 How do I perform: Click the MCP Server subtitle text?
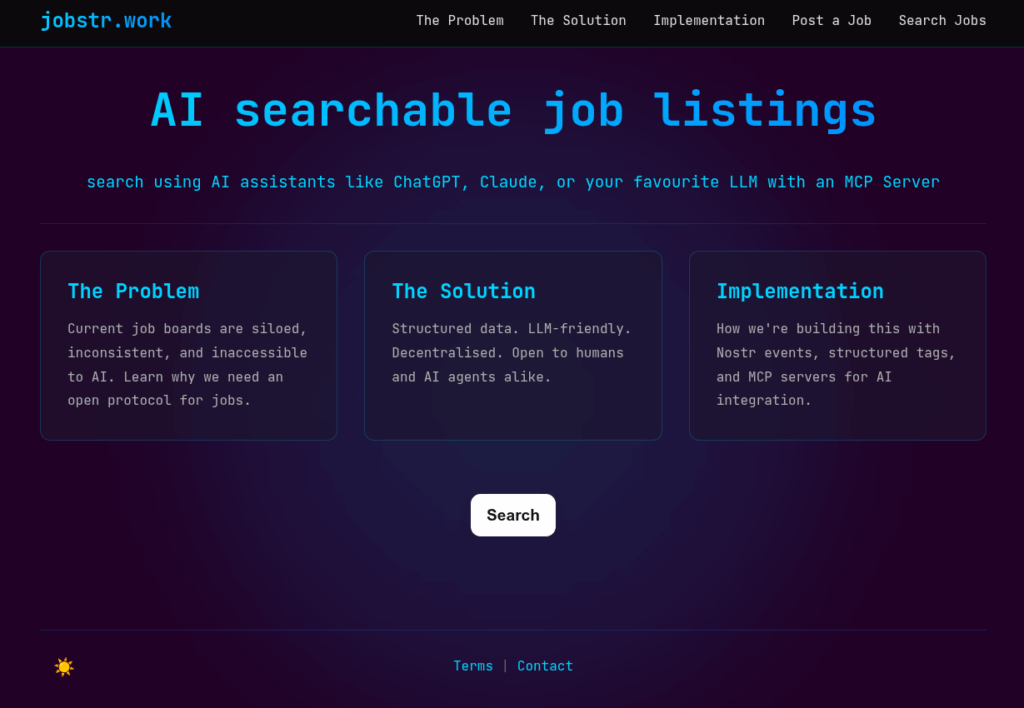tap(512, 181)
